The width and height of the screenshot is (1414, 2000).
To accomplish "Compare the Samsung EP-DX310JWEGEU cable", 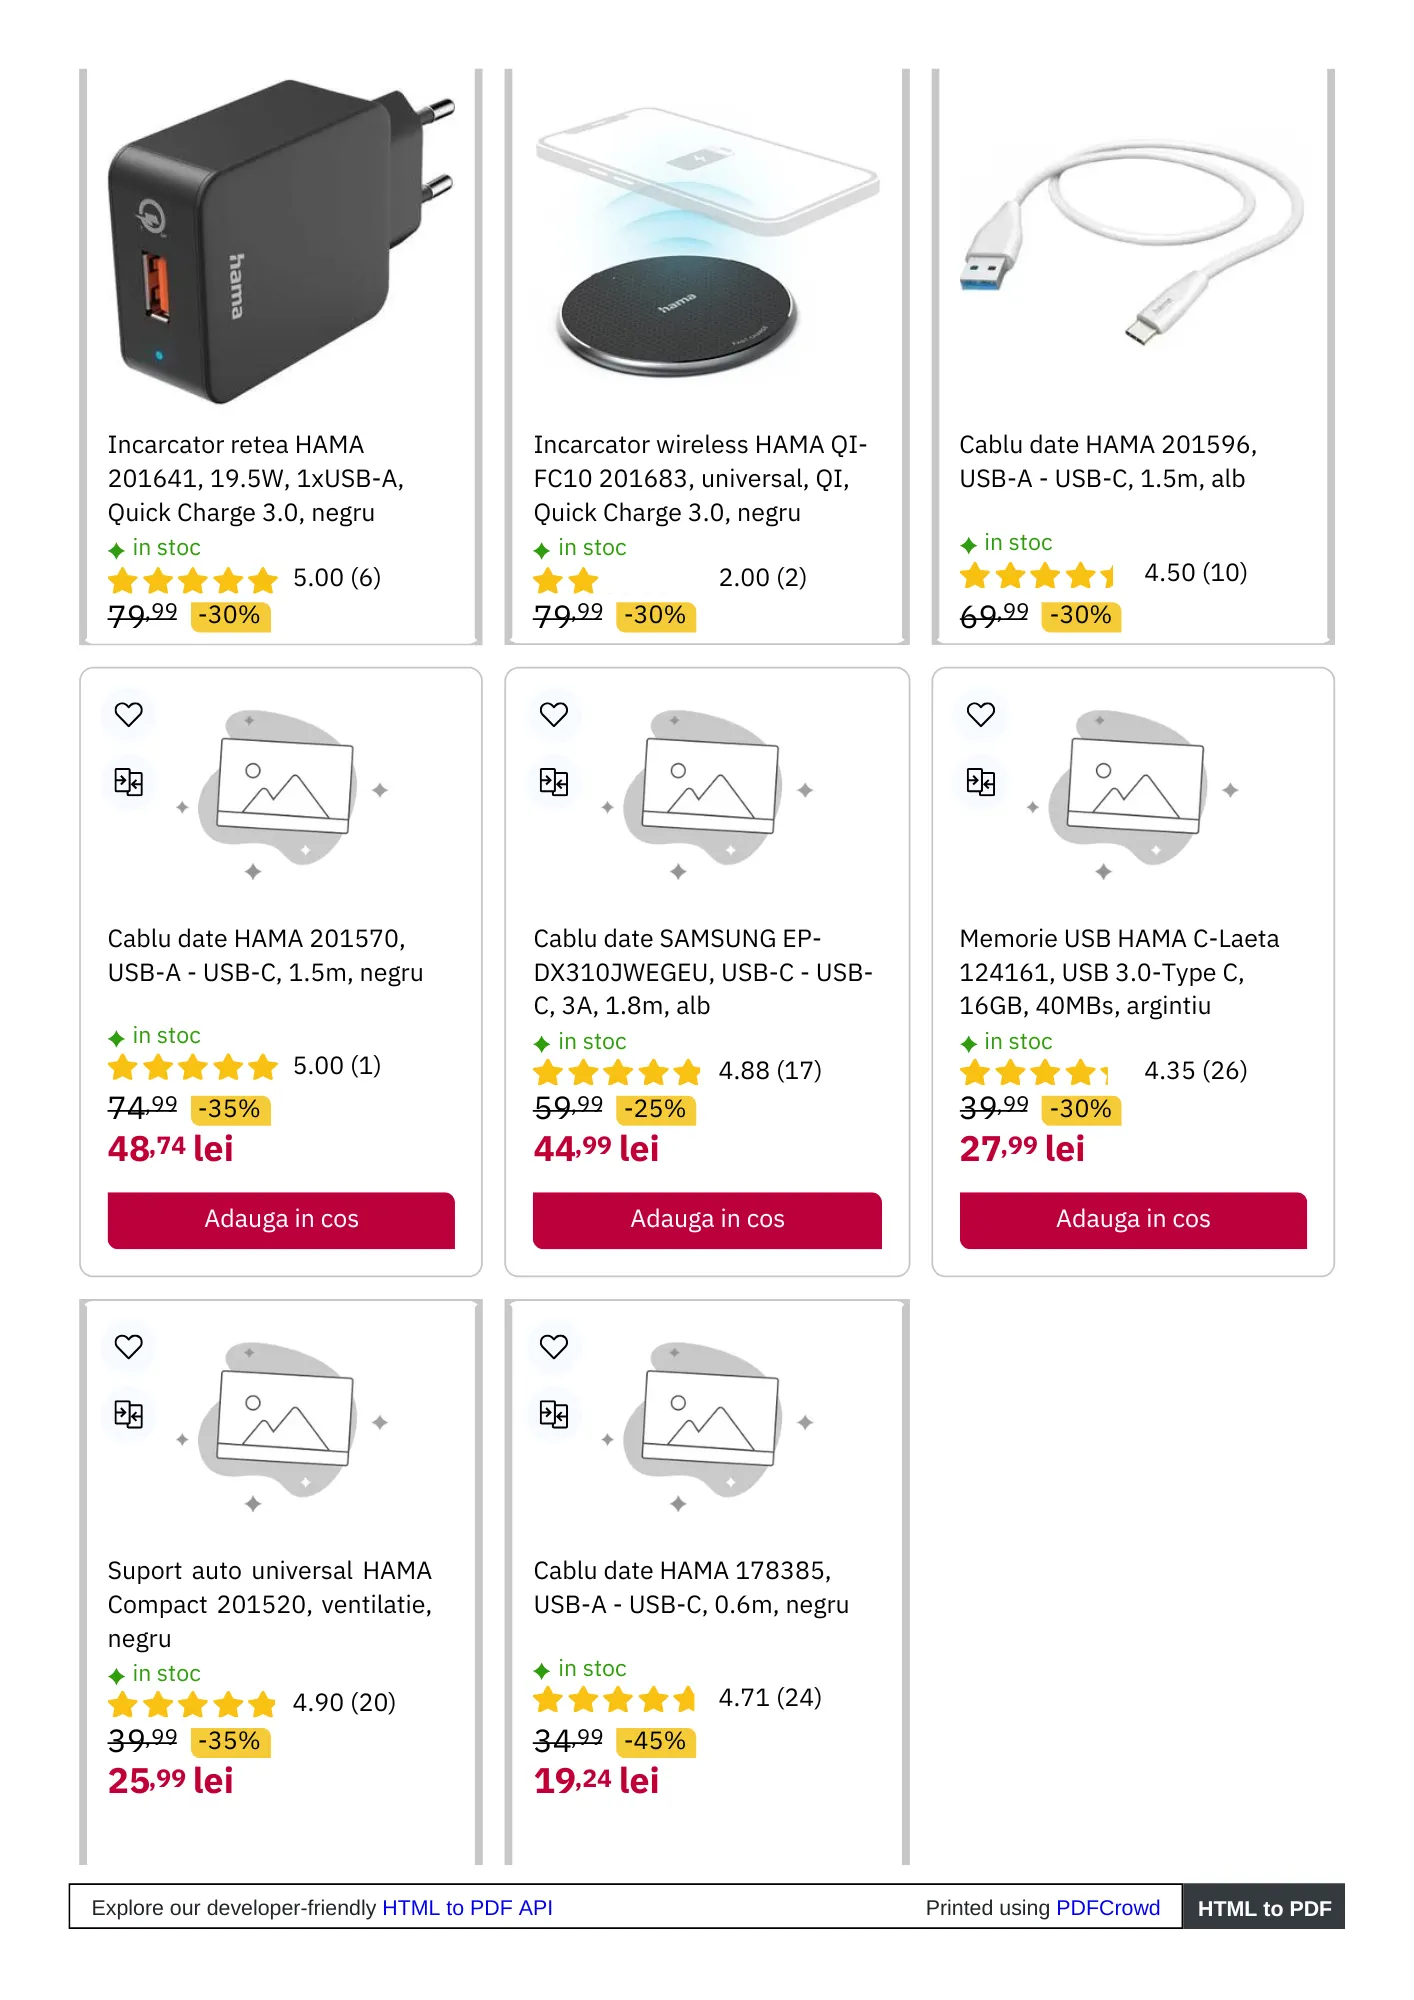I will (554, 781).
